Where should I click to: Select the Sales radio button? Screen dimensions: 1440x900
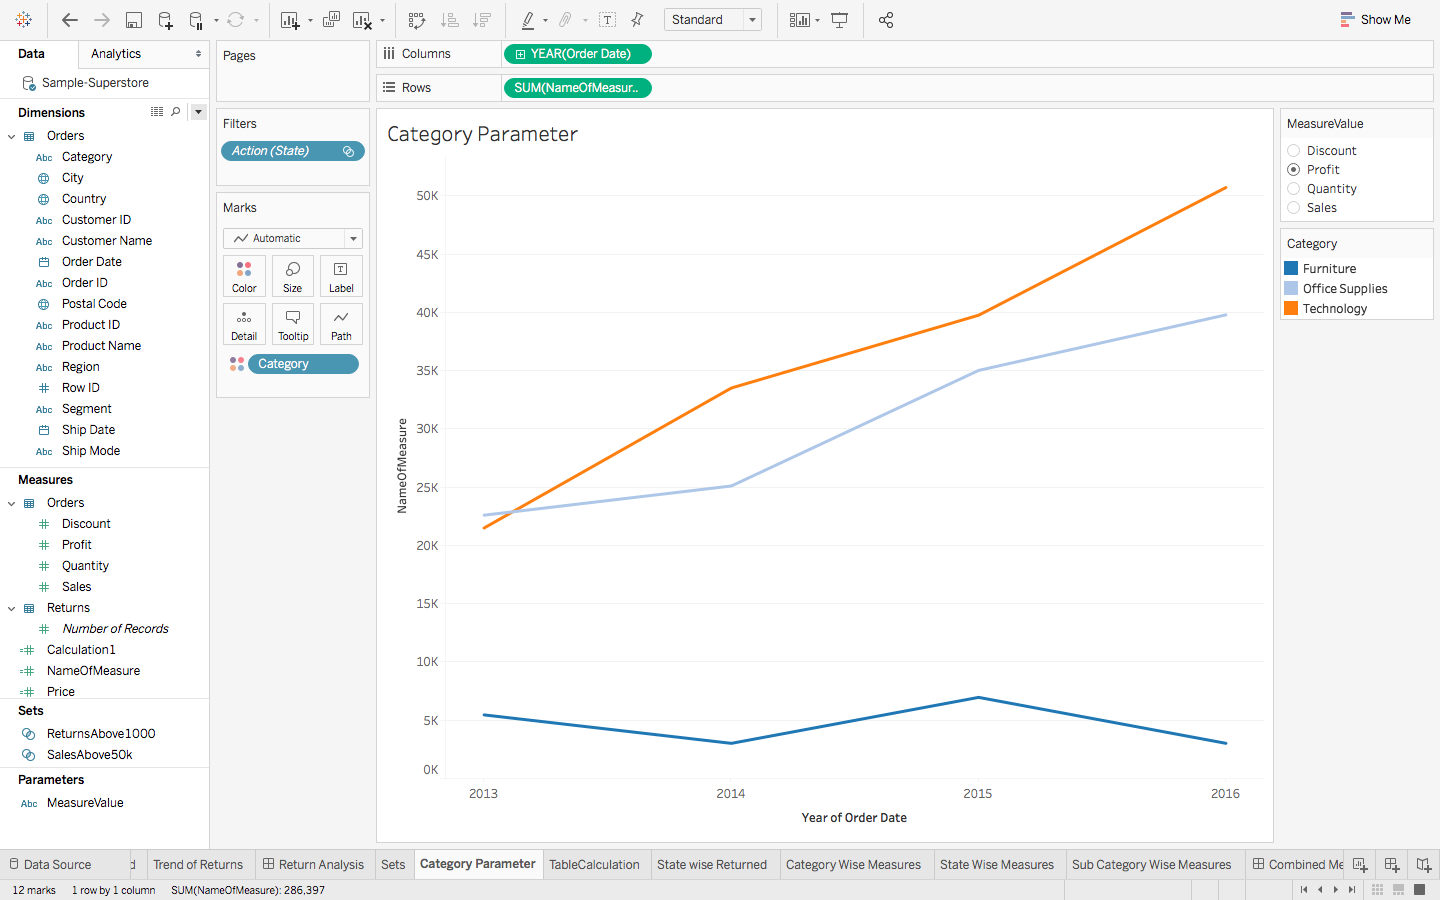1294,208
